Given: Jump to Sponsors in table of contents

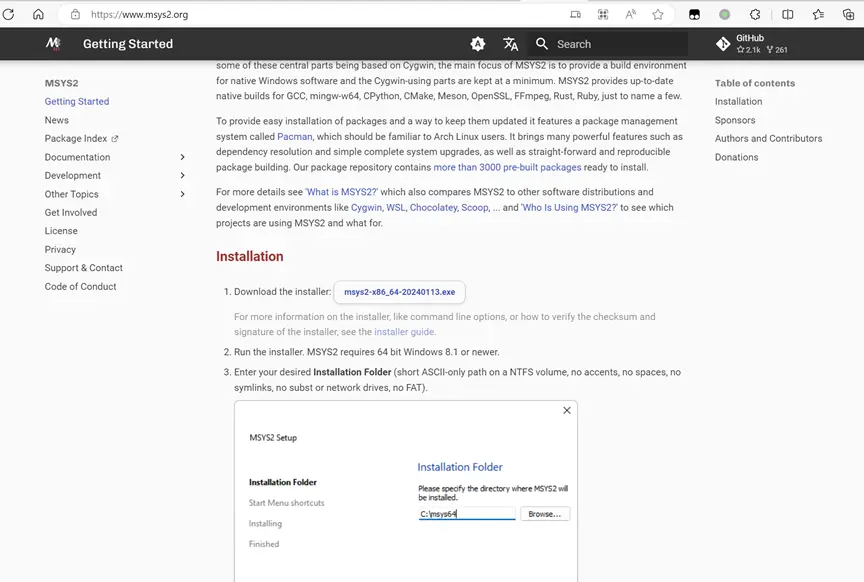Looking at the screenshot, I should click(x=735, y=120).
